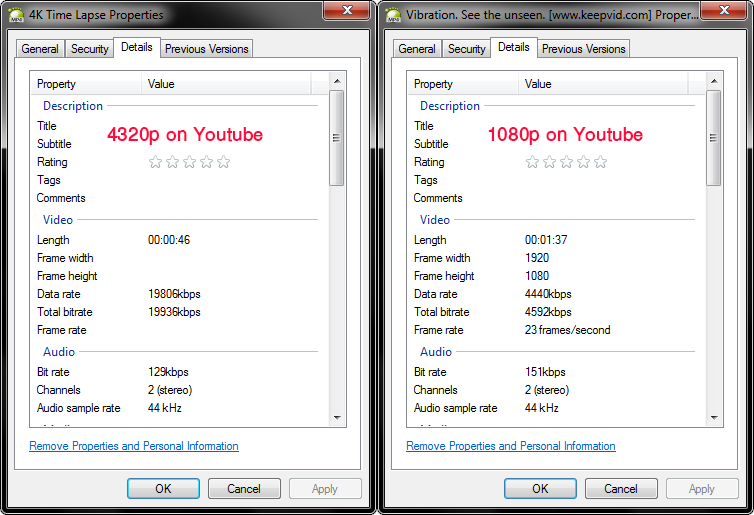Click scroll up arrow in Vibration details list
This screenshot has width=754, height=515.
[x=714, y=81]
